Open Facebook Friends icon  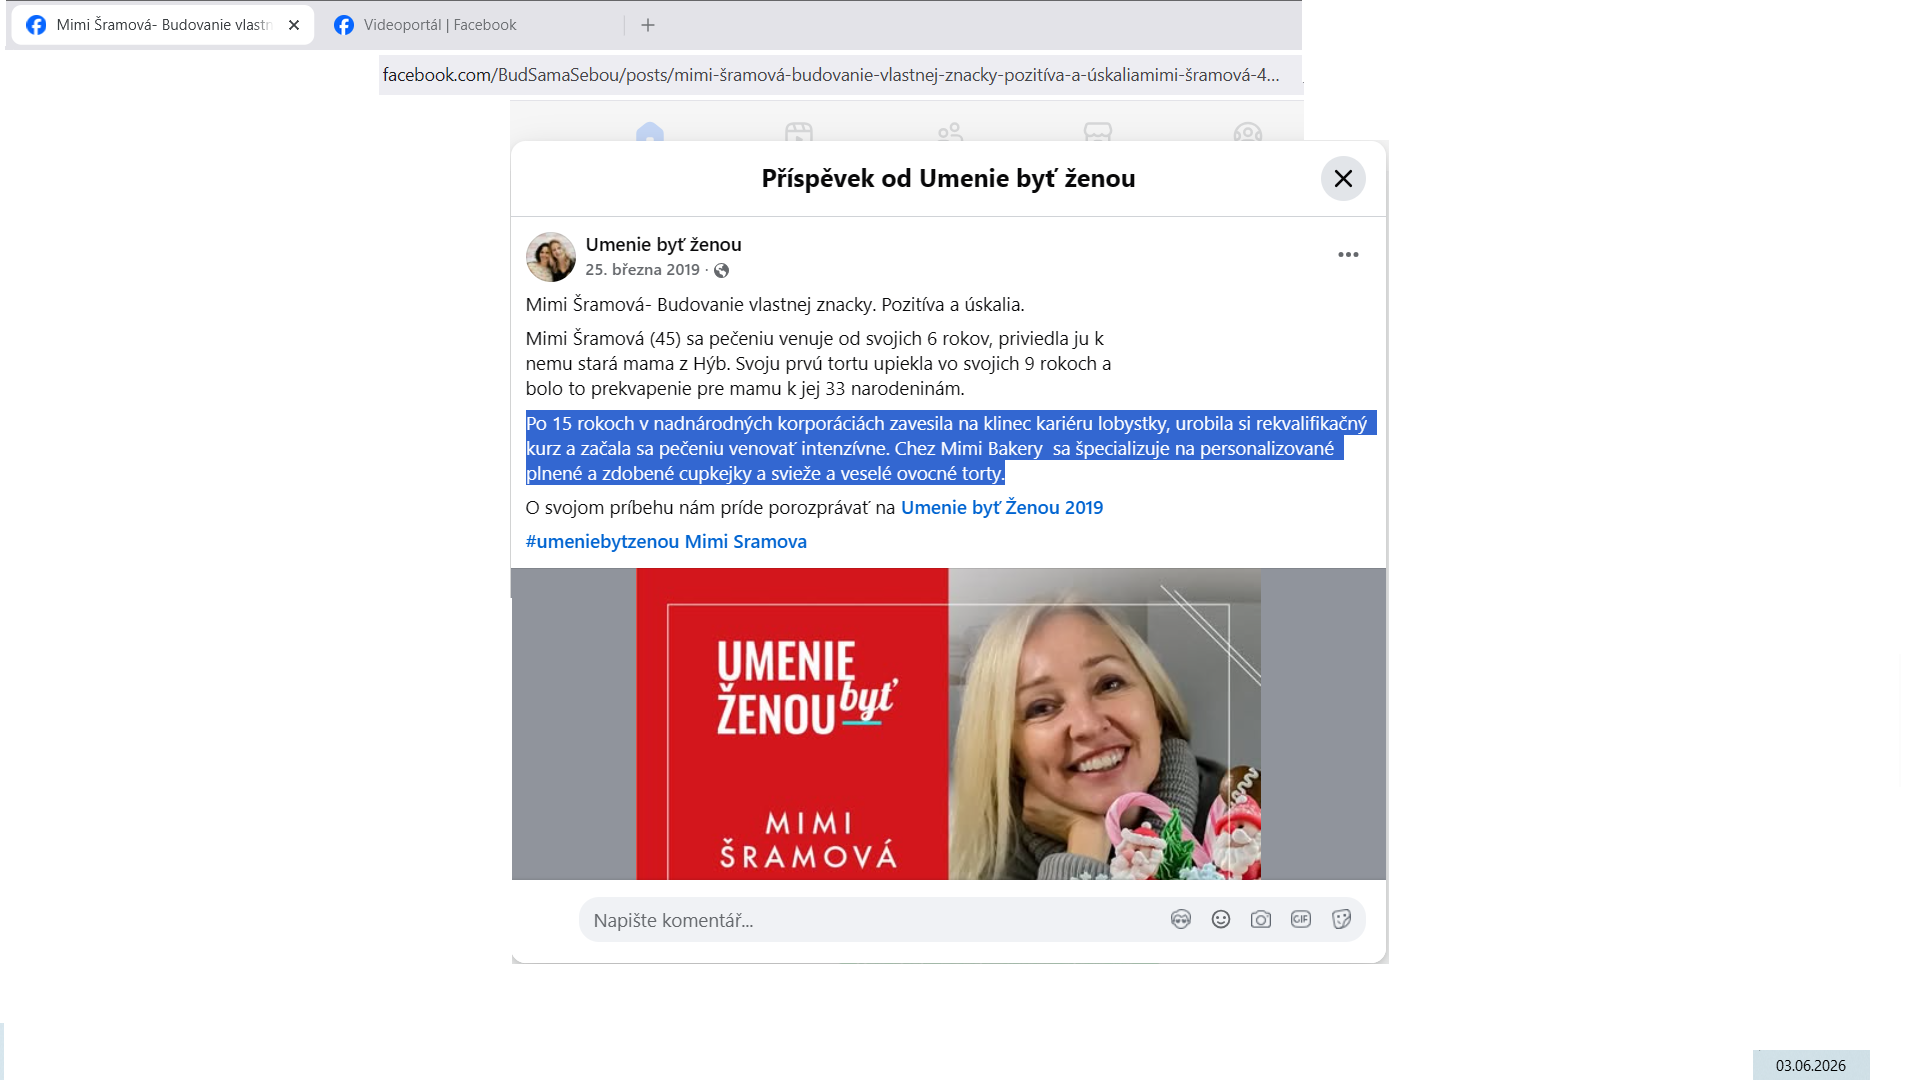tap(949, 132)
